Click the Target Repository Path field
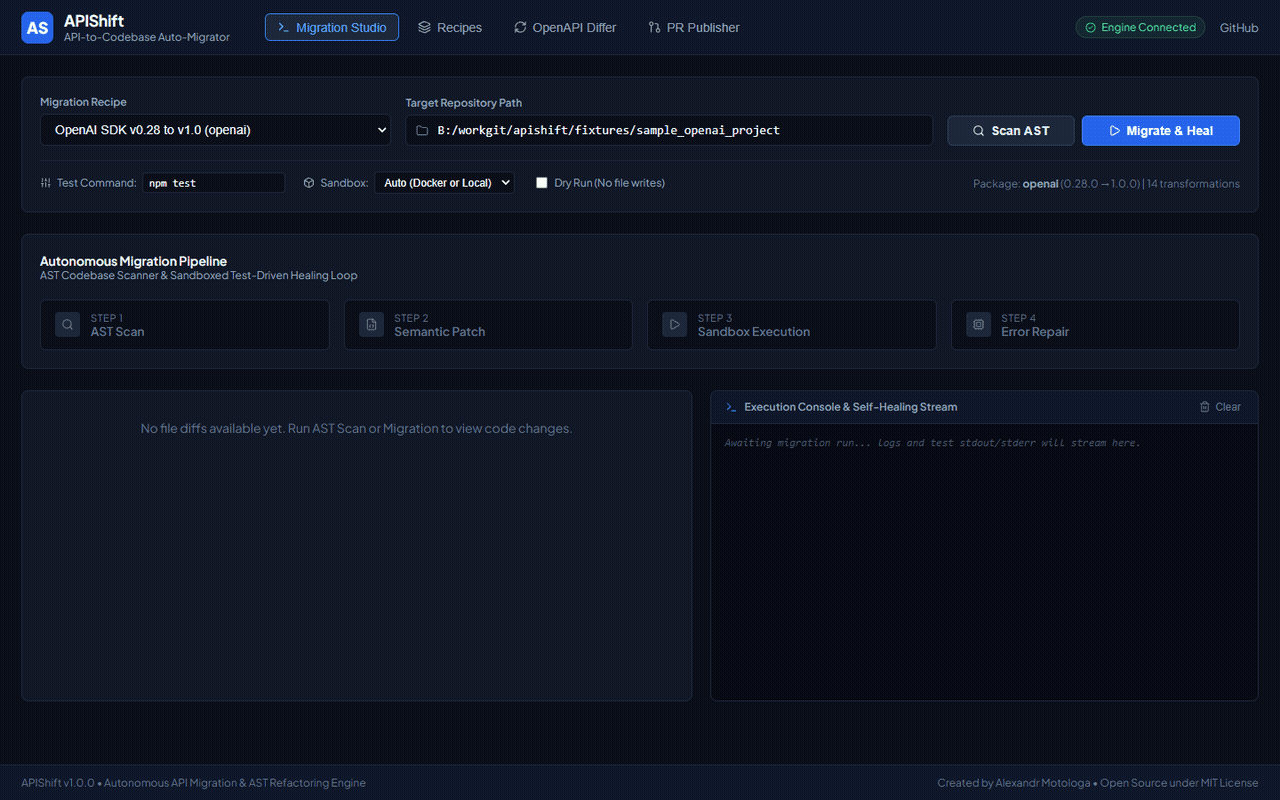Viewport: 1280px width, 800px height. coord(669,130)
